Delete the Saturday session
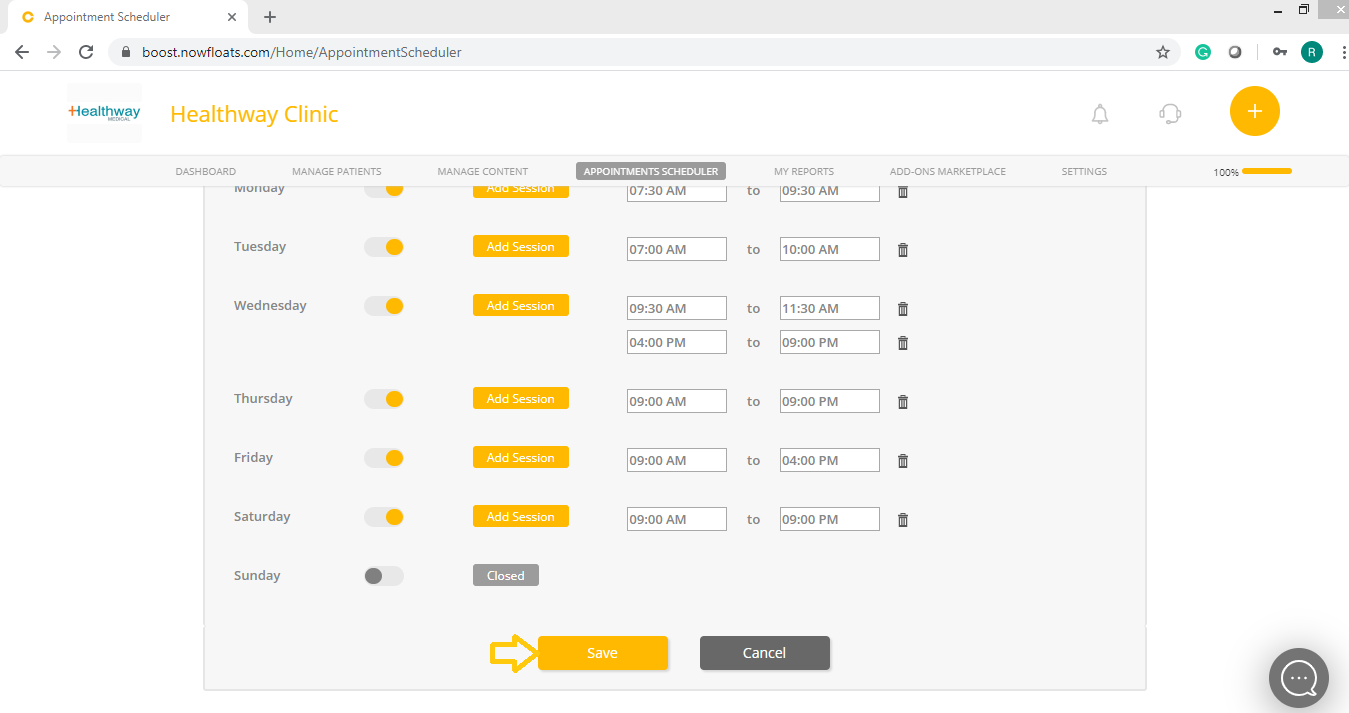The width and height of the screenshot is (1349, 713). [903, 520]
